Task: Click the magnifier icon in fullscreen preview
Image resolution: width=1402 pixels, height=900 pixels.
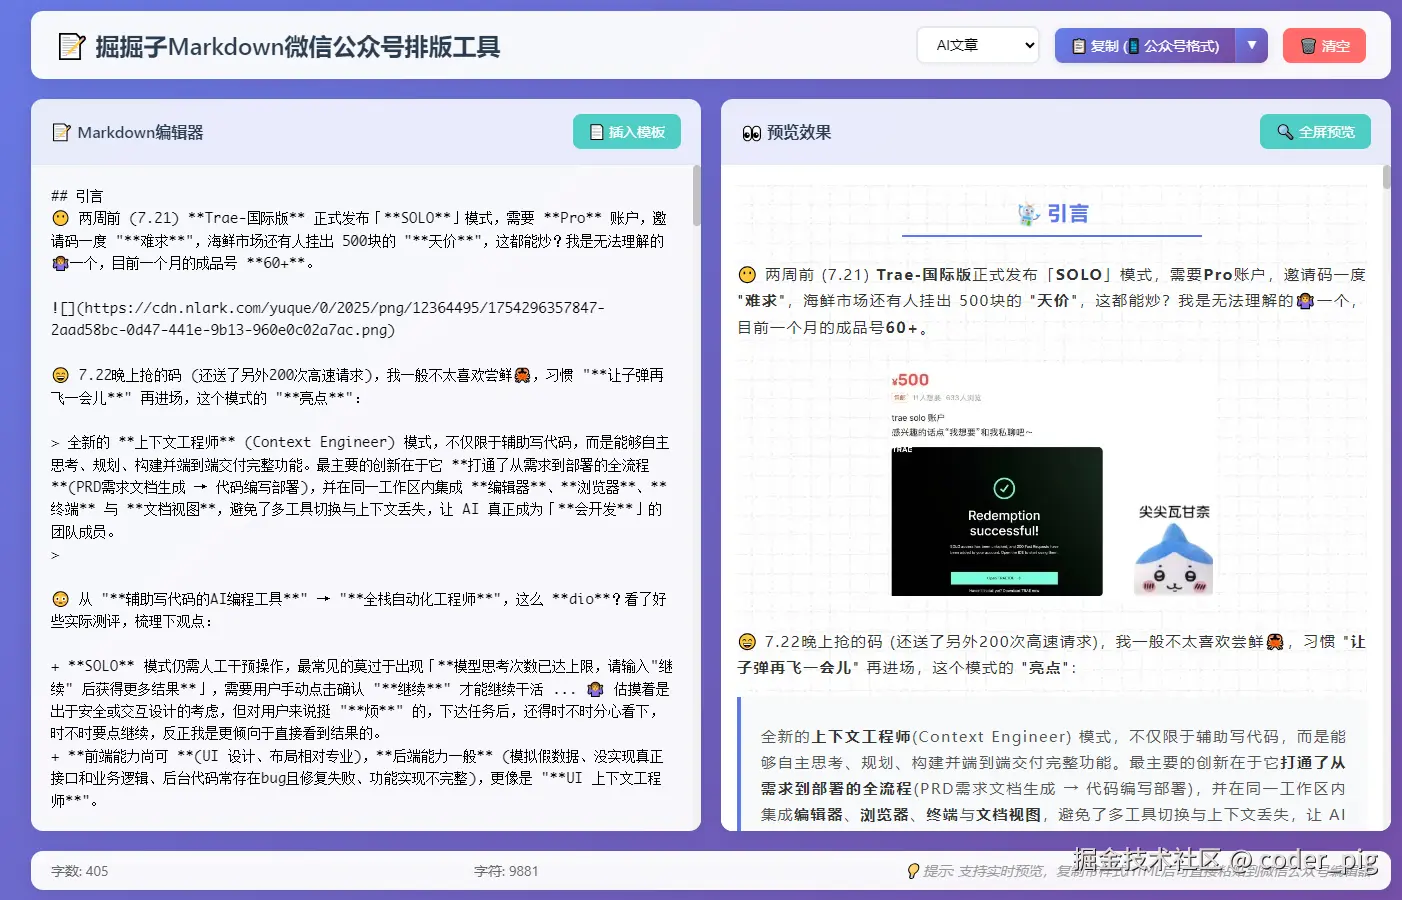Action: tap(1285, 132)
